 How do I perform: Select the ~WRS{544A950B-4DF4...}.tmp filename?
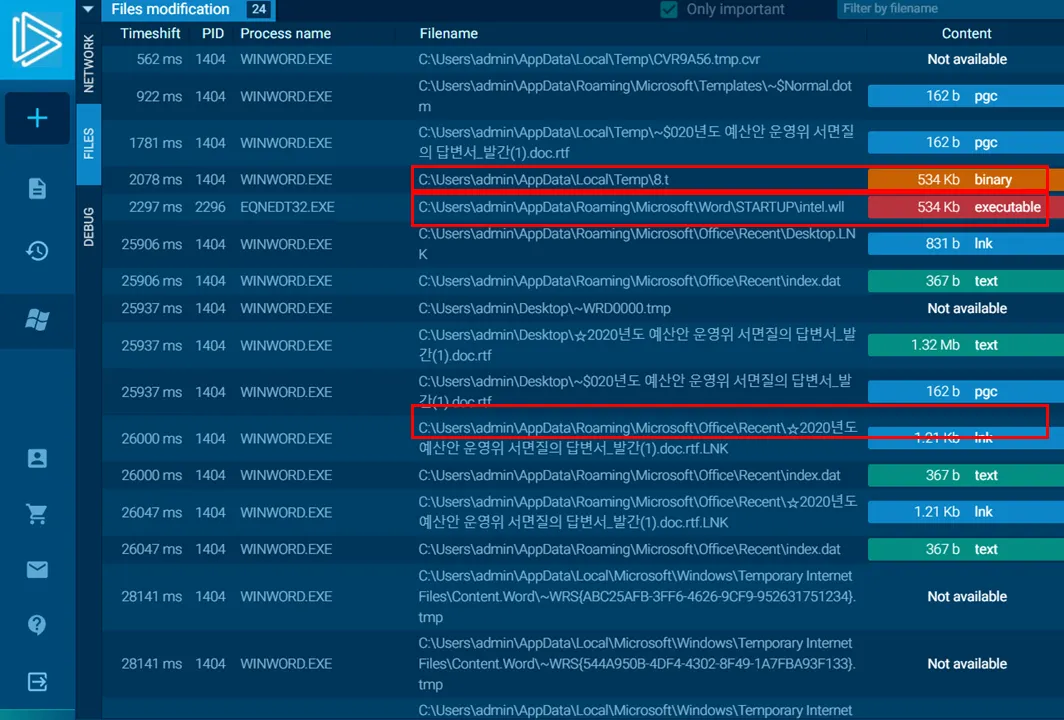point(636,664)
